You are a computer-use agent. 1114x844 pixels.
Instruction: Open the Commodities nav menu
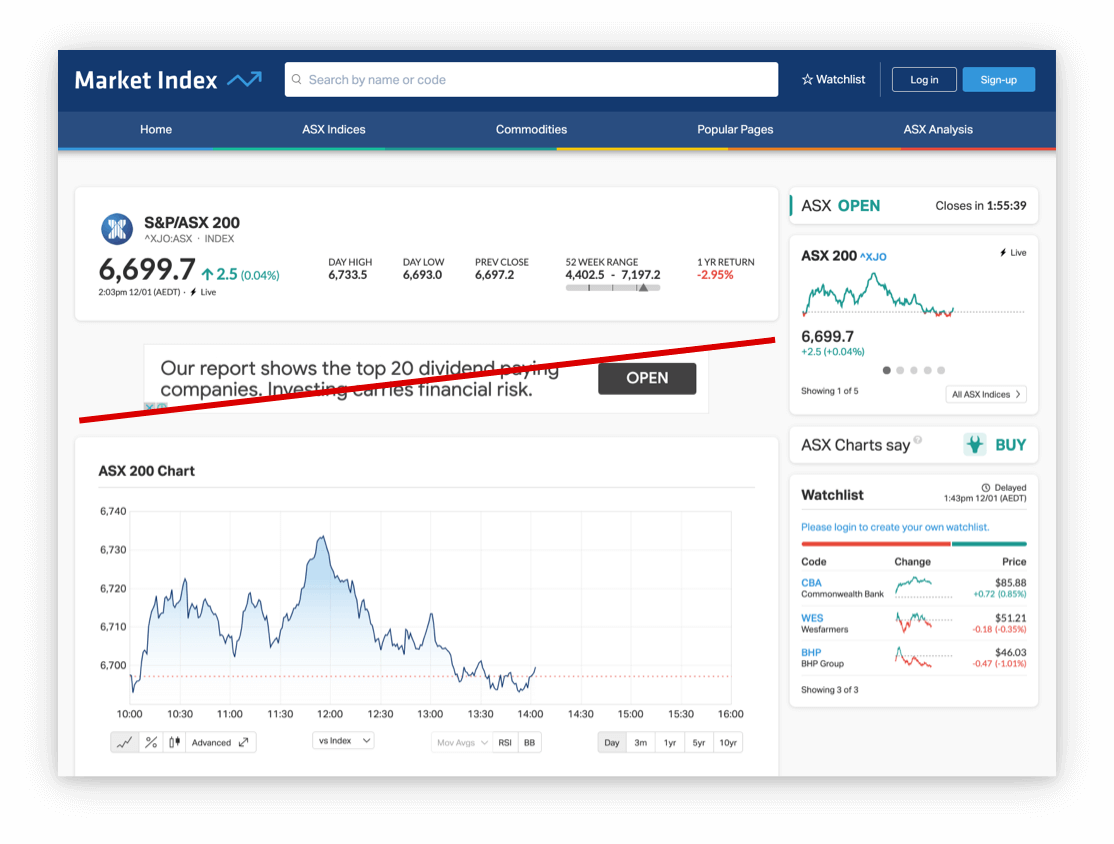531,129
